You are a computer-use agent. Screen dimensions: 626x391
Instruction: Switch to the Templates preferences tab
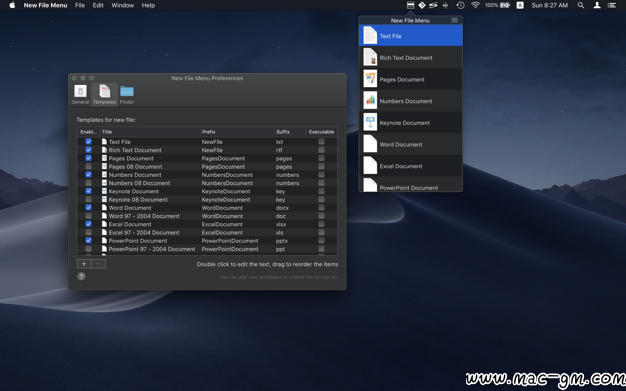pos(105,94)
